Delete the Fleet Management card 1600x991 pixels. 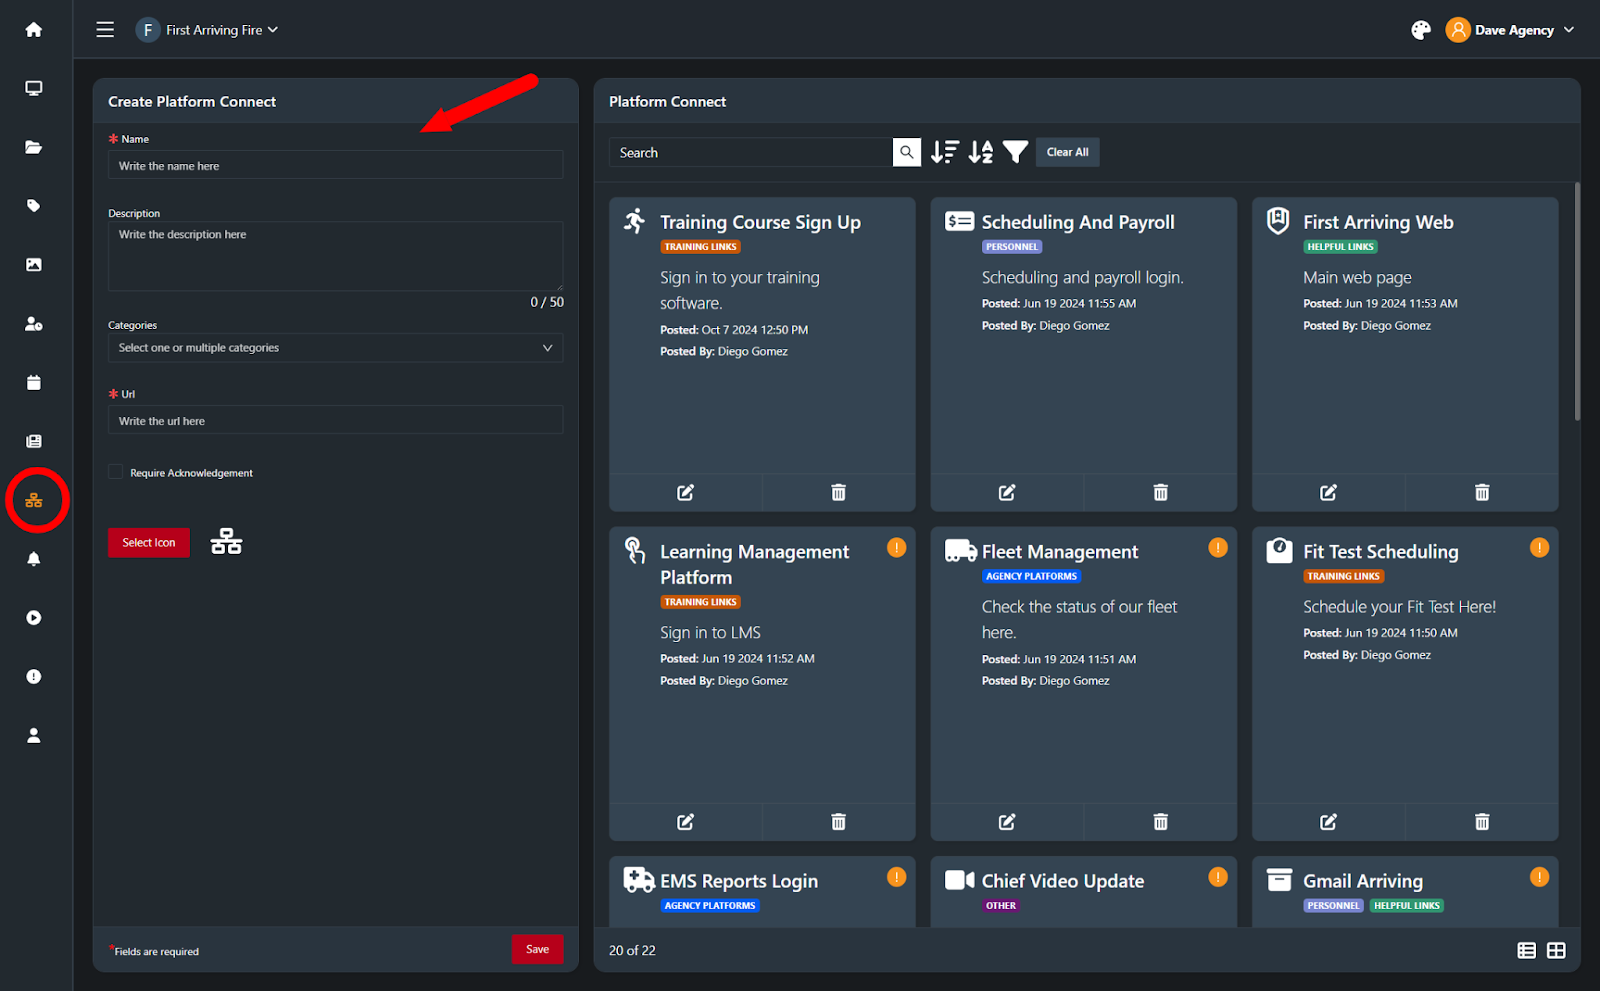tap(1160, 822)
